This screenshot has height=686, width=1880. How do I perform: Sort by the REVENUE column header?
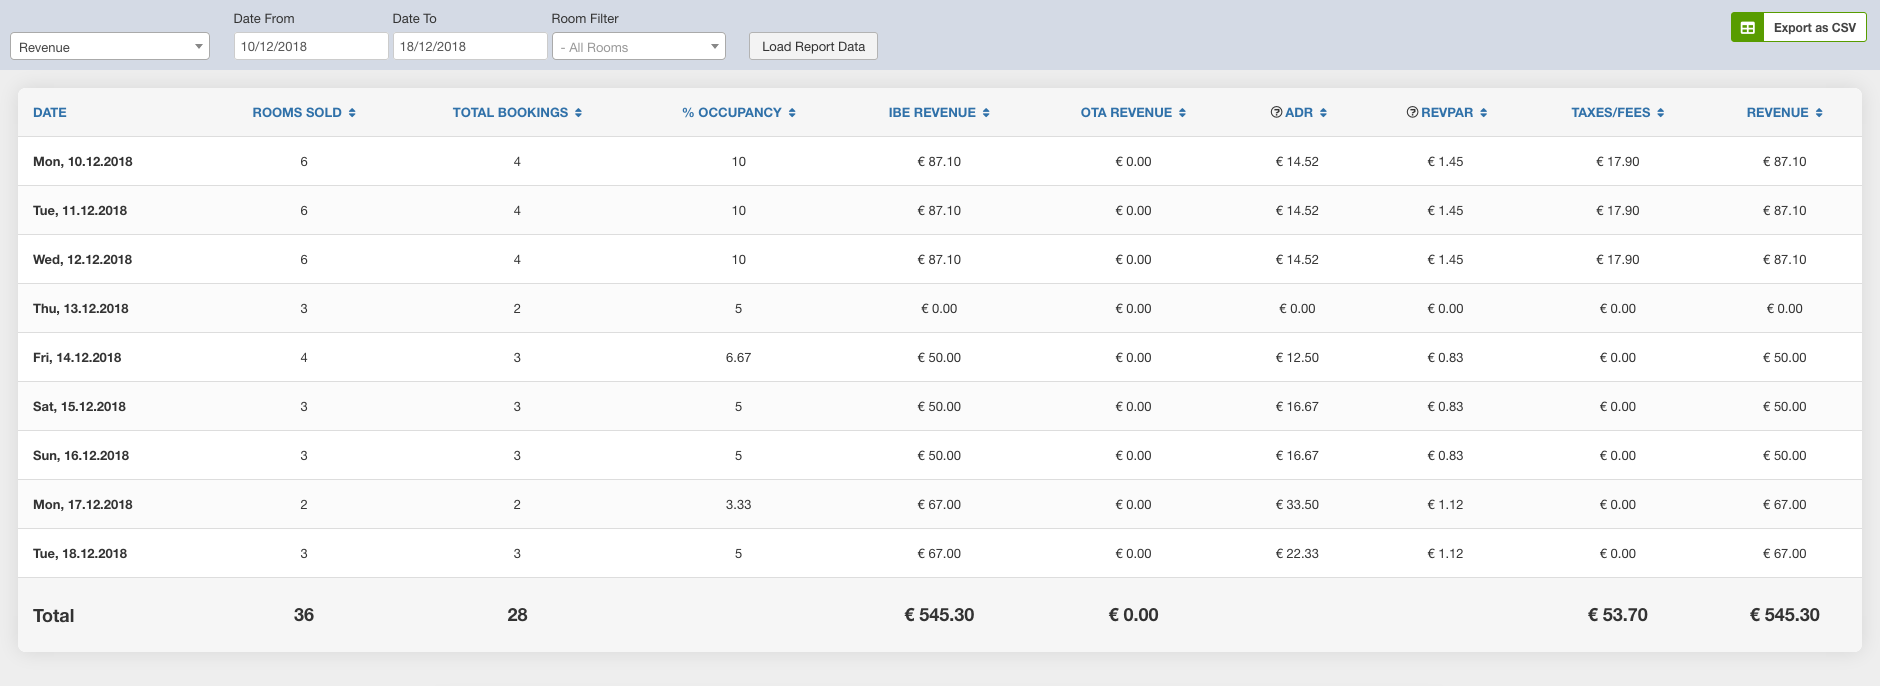[x=1777, y=113]
